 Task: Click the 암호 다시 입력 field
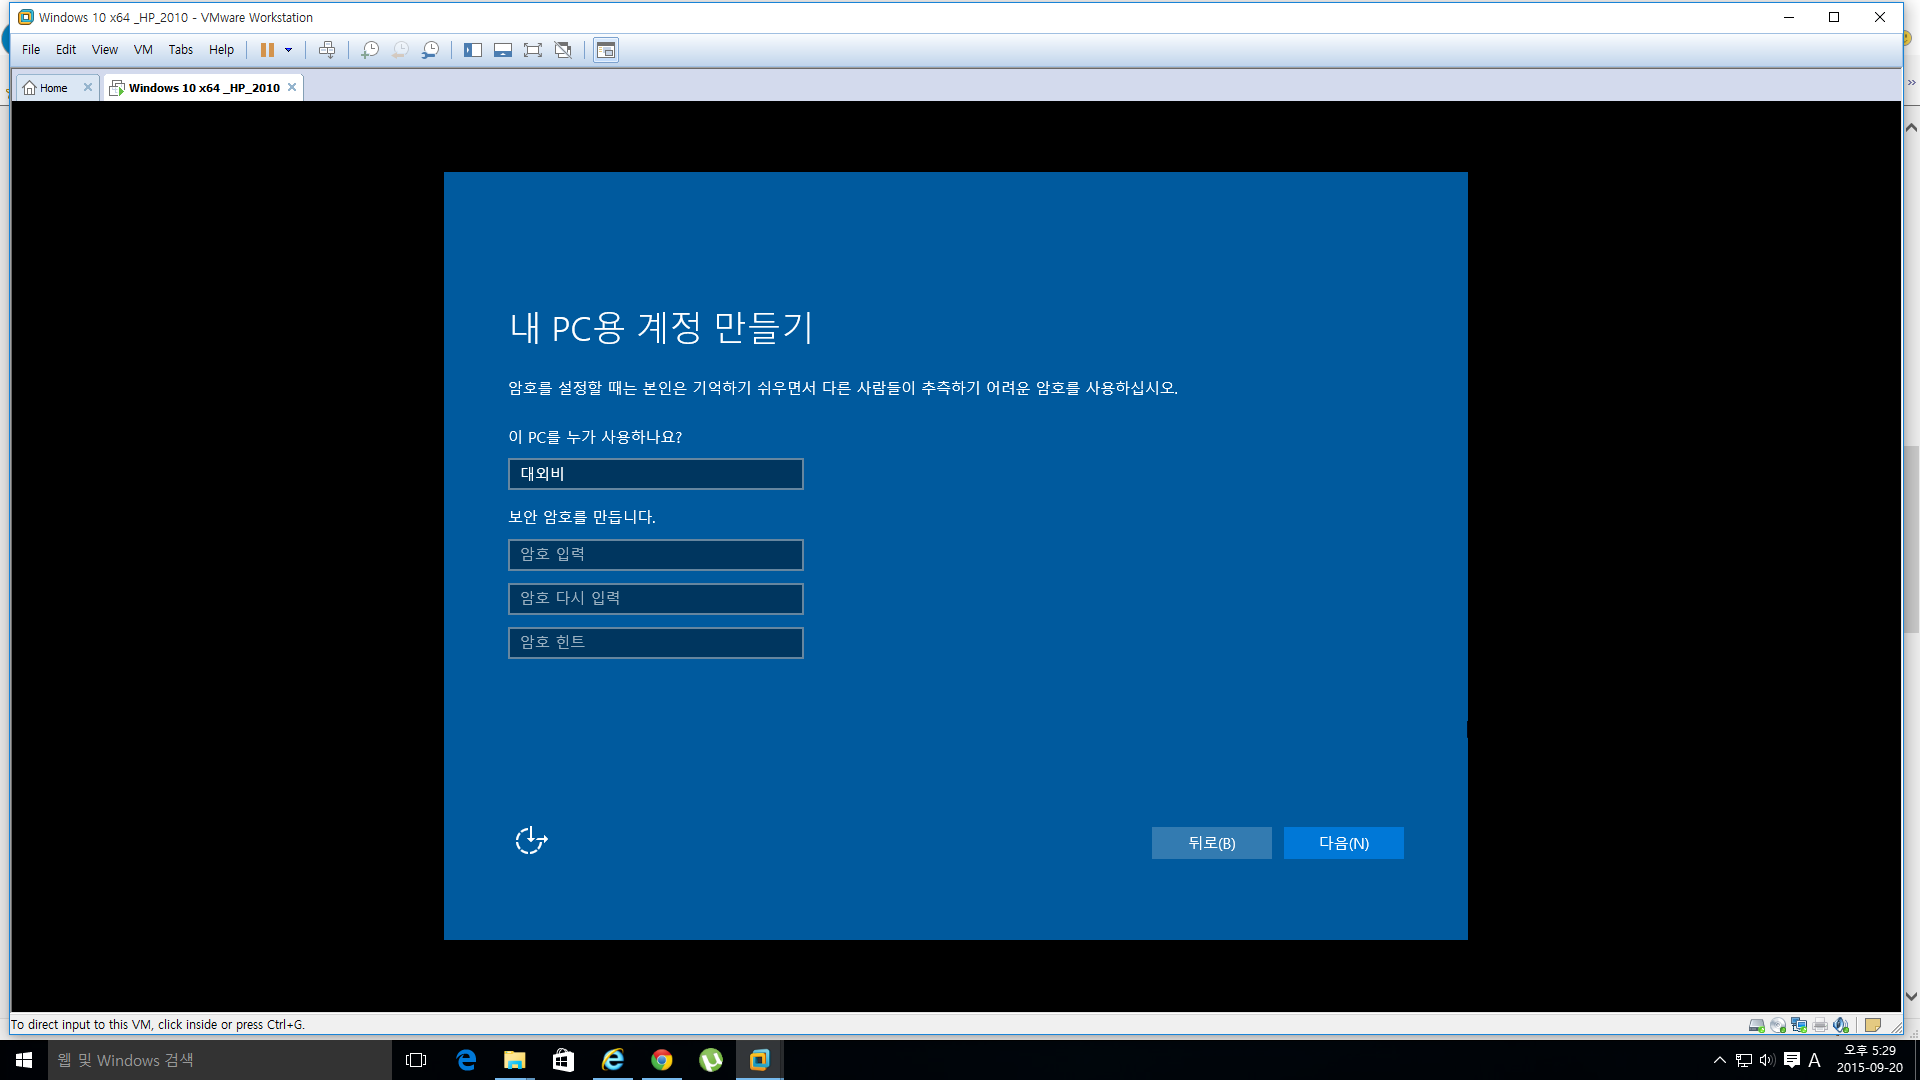pos(656,599)
